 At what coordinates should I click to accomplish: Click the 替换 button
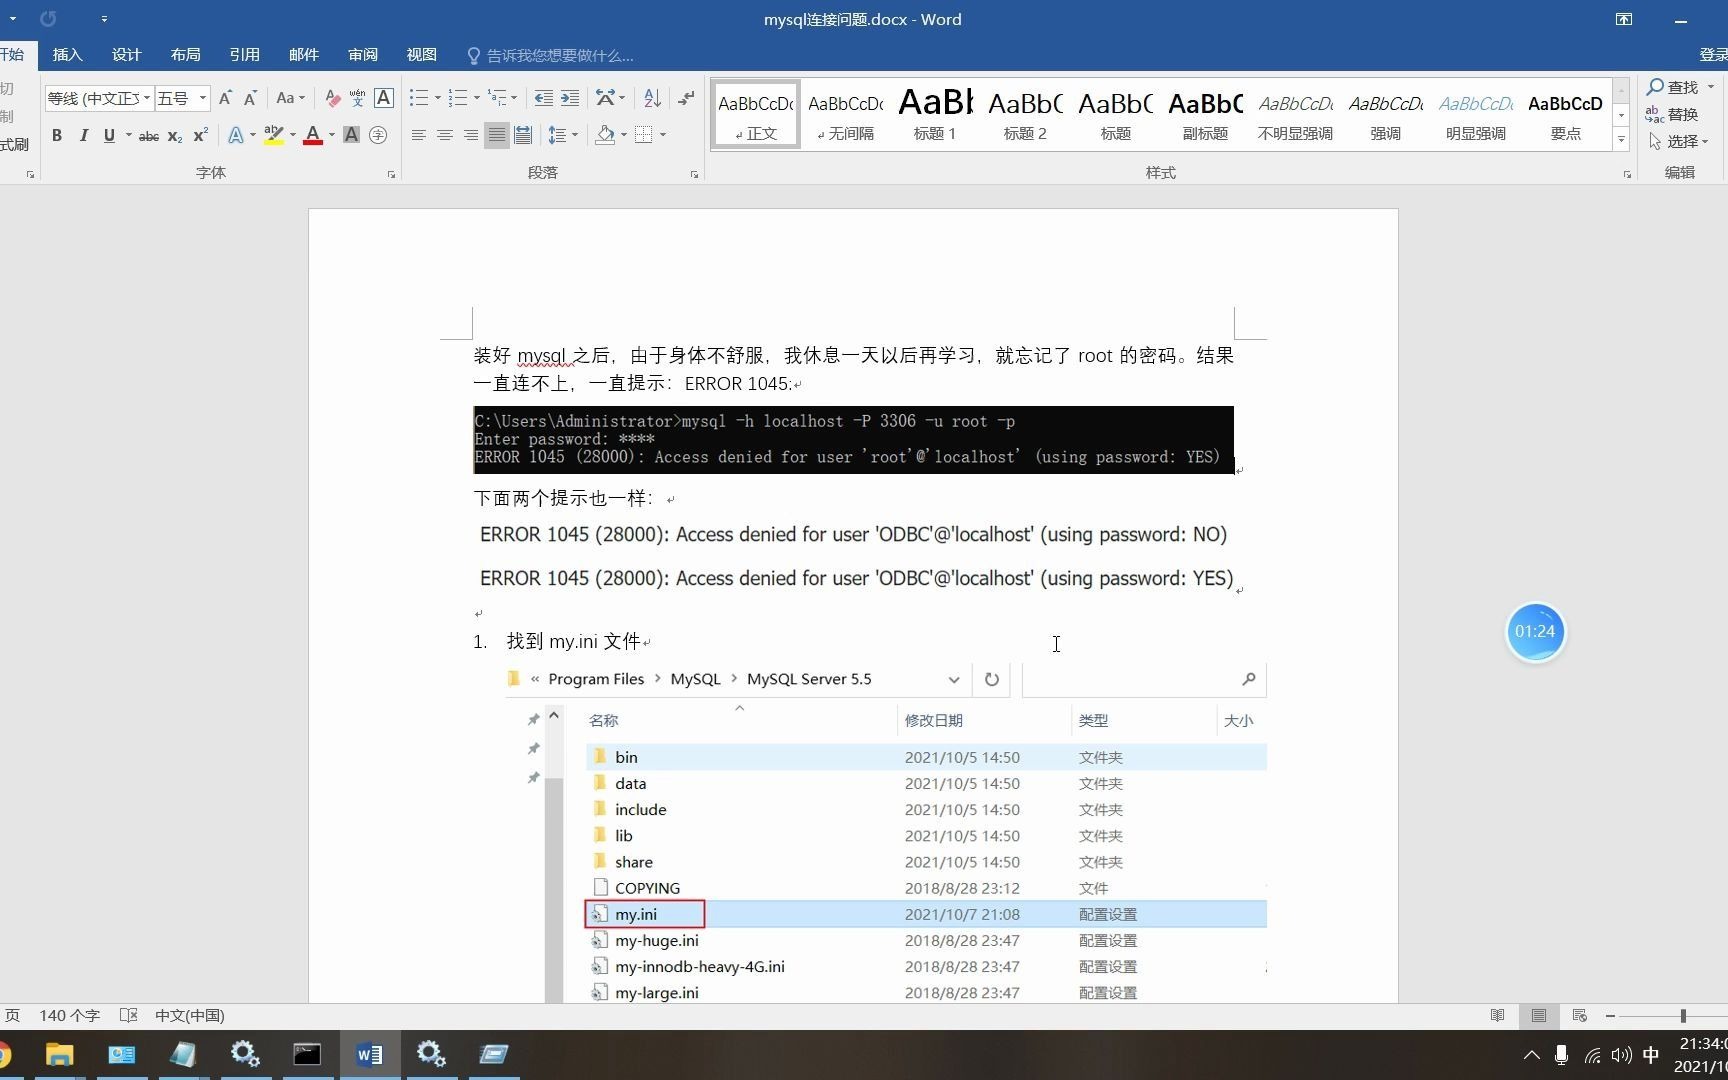(1673, 114)
